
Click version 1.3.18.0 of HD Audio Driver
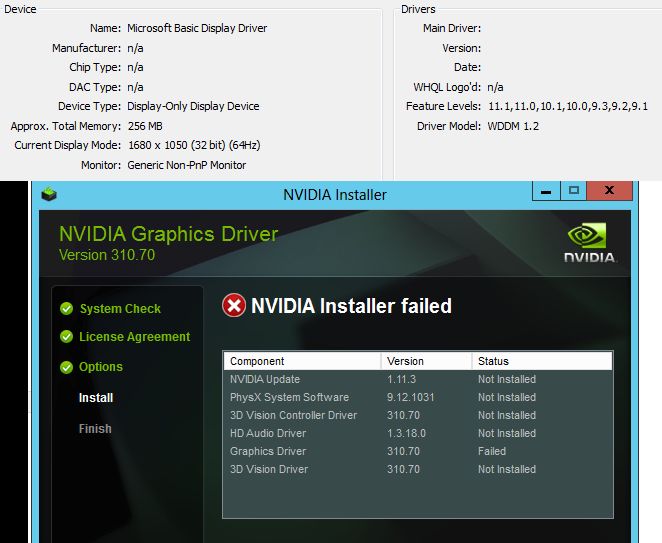click(406, 433)
